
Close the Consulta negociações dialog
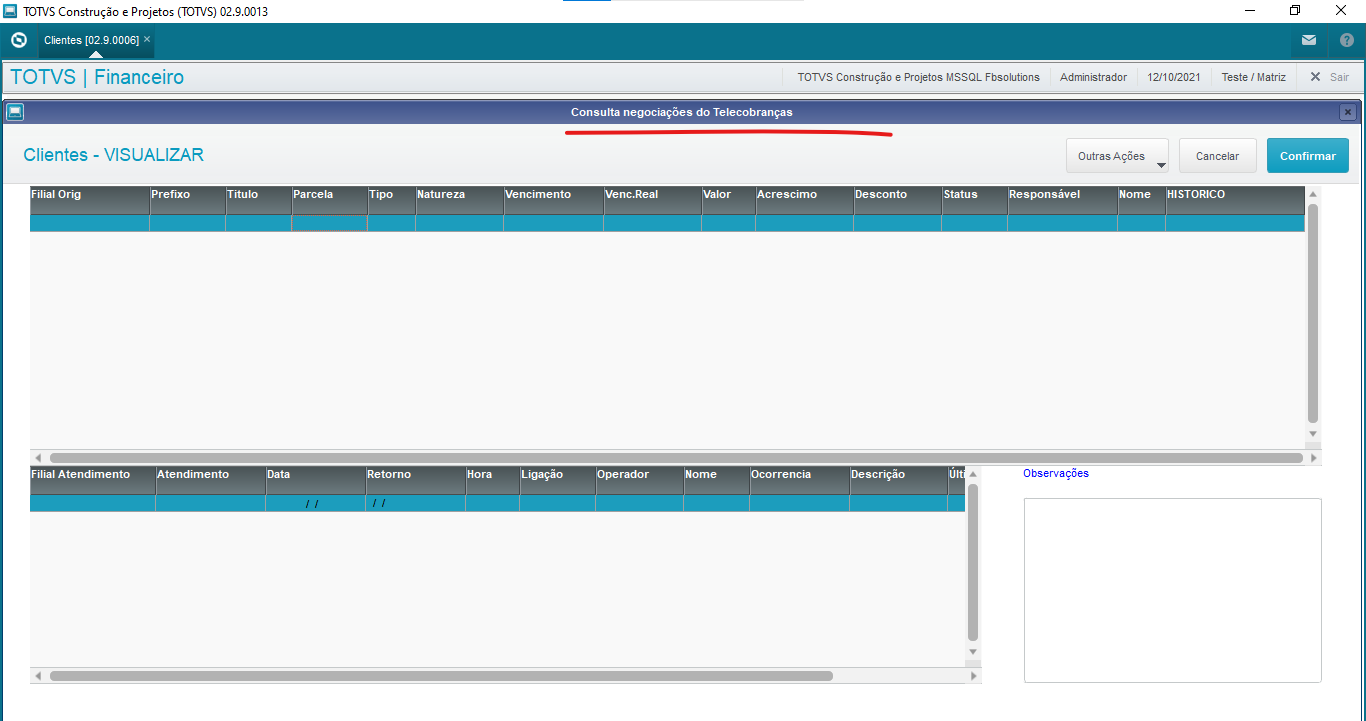click(x=1348, y=112)
